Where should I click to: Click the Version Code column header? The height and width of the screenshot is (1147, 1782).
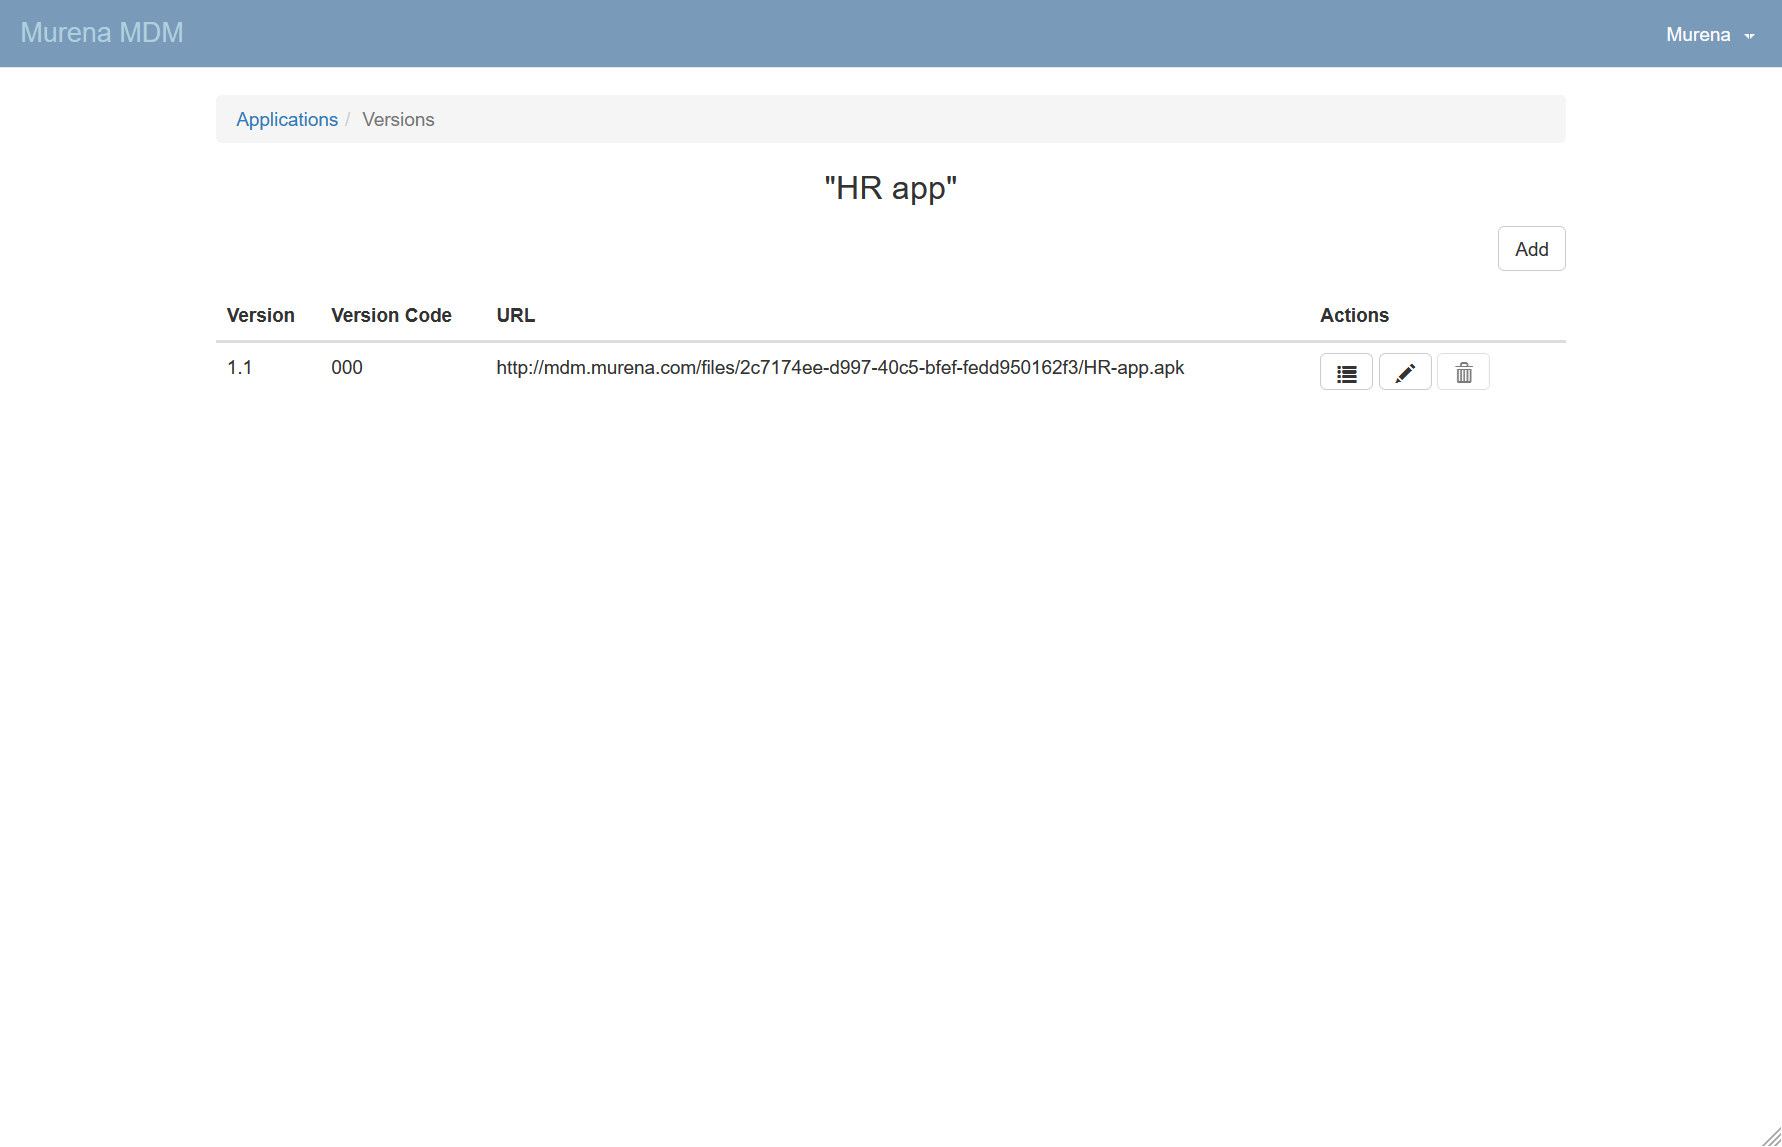pyautogui.click(x=391, y=315)
